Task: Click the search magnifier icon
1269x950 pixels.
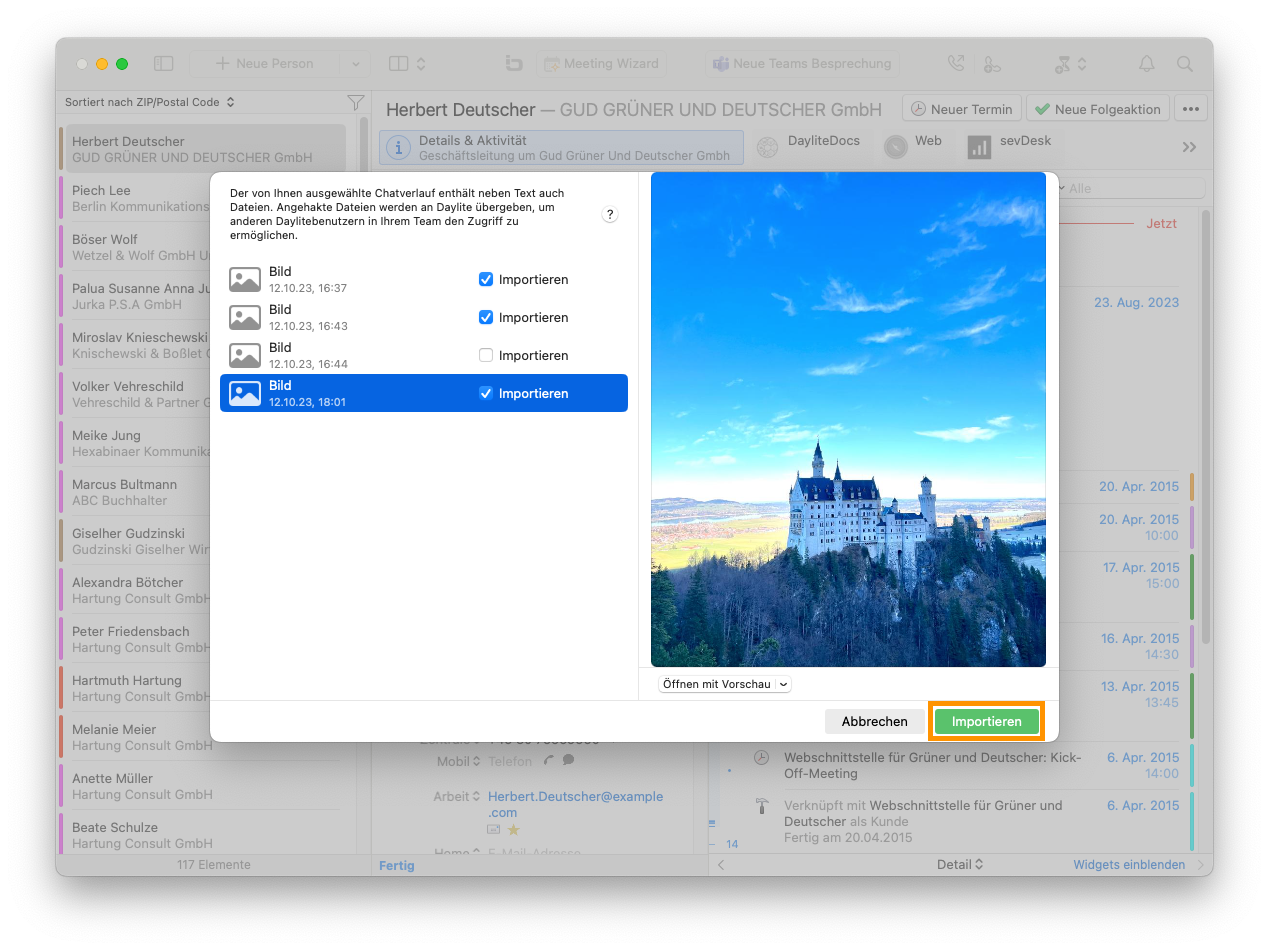Action: pos(1185,63)
